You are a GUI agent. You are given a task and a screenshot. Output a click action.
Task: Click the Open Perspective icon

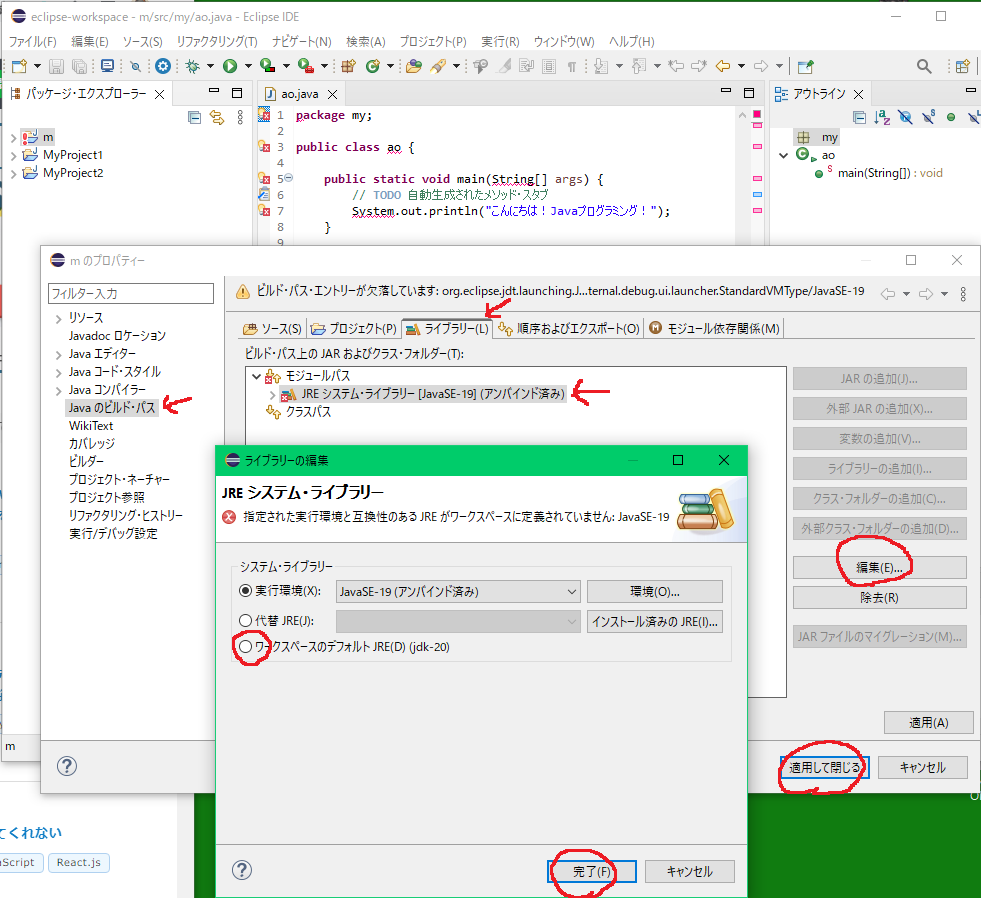(x=962, y=66)
